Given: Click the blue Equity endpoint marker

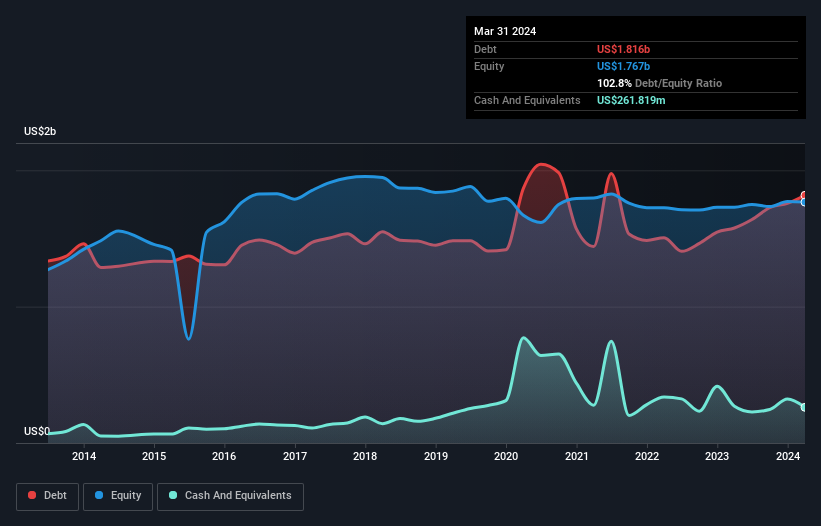Looking at the screenshot, I should click(x=804, y=202).
